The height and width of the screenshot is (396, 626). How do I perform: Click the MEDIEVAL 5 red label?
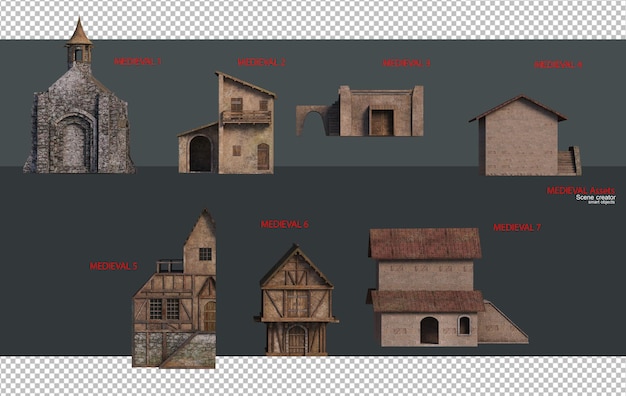[113, 266]
